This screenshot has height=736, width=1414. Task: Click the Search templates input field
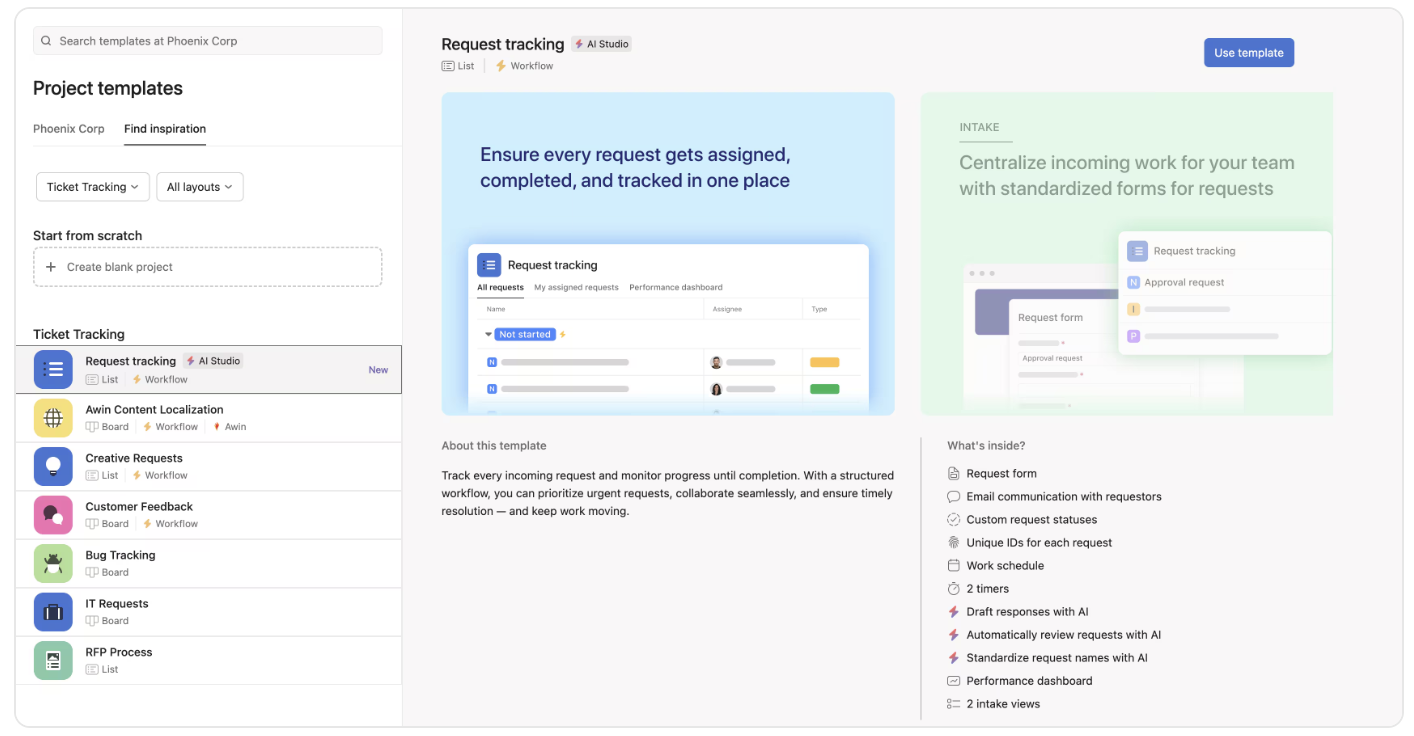[x=215, y=41]
